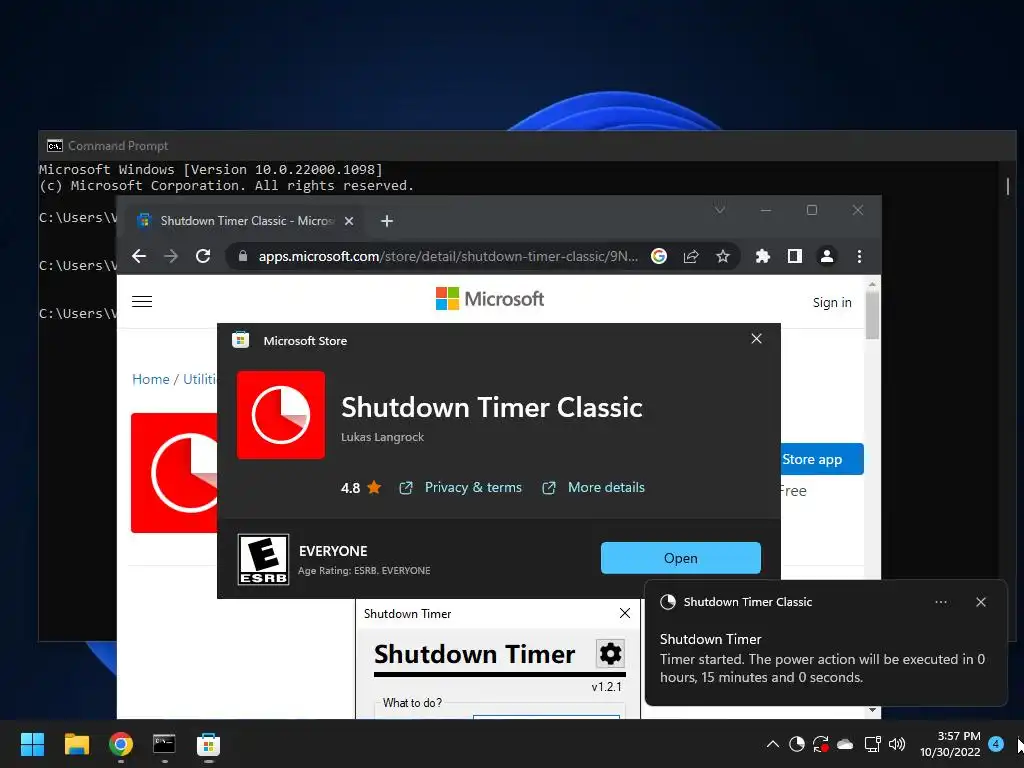The width and height of the screenshot is (1024, 768).
Task: Click the red Shutdown Timer app icon in popup
Action: 281,415
